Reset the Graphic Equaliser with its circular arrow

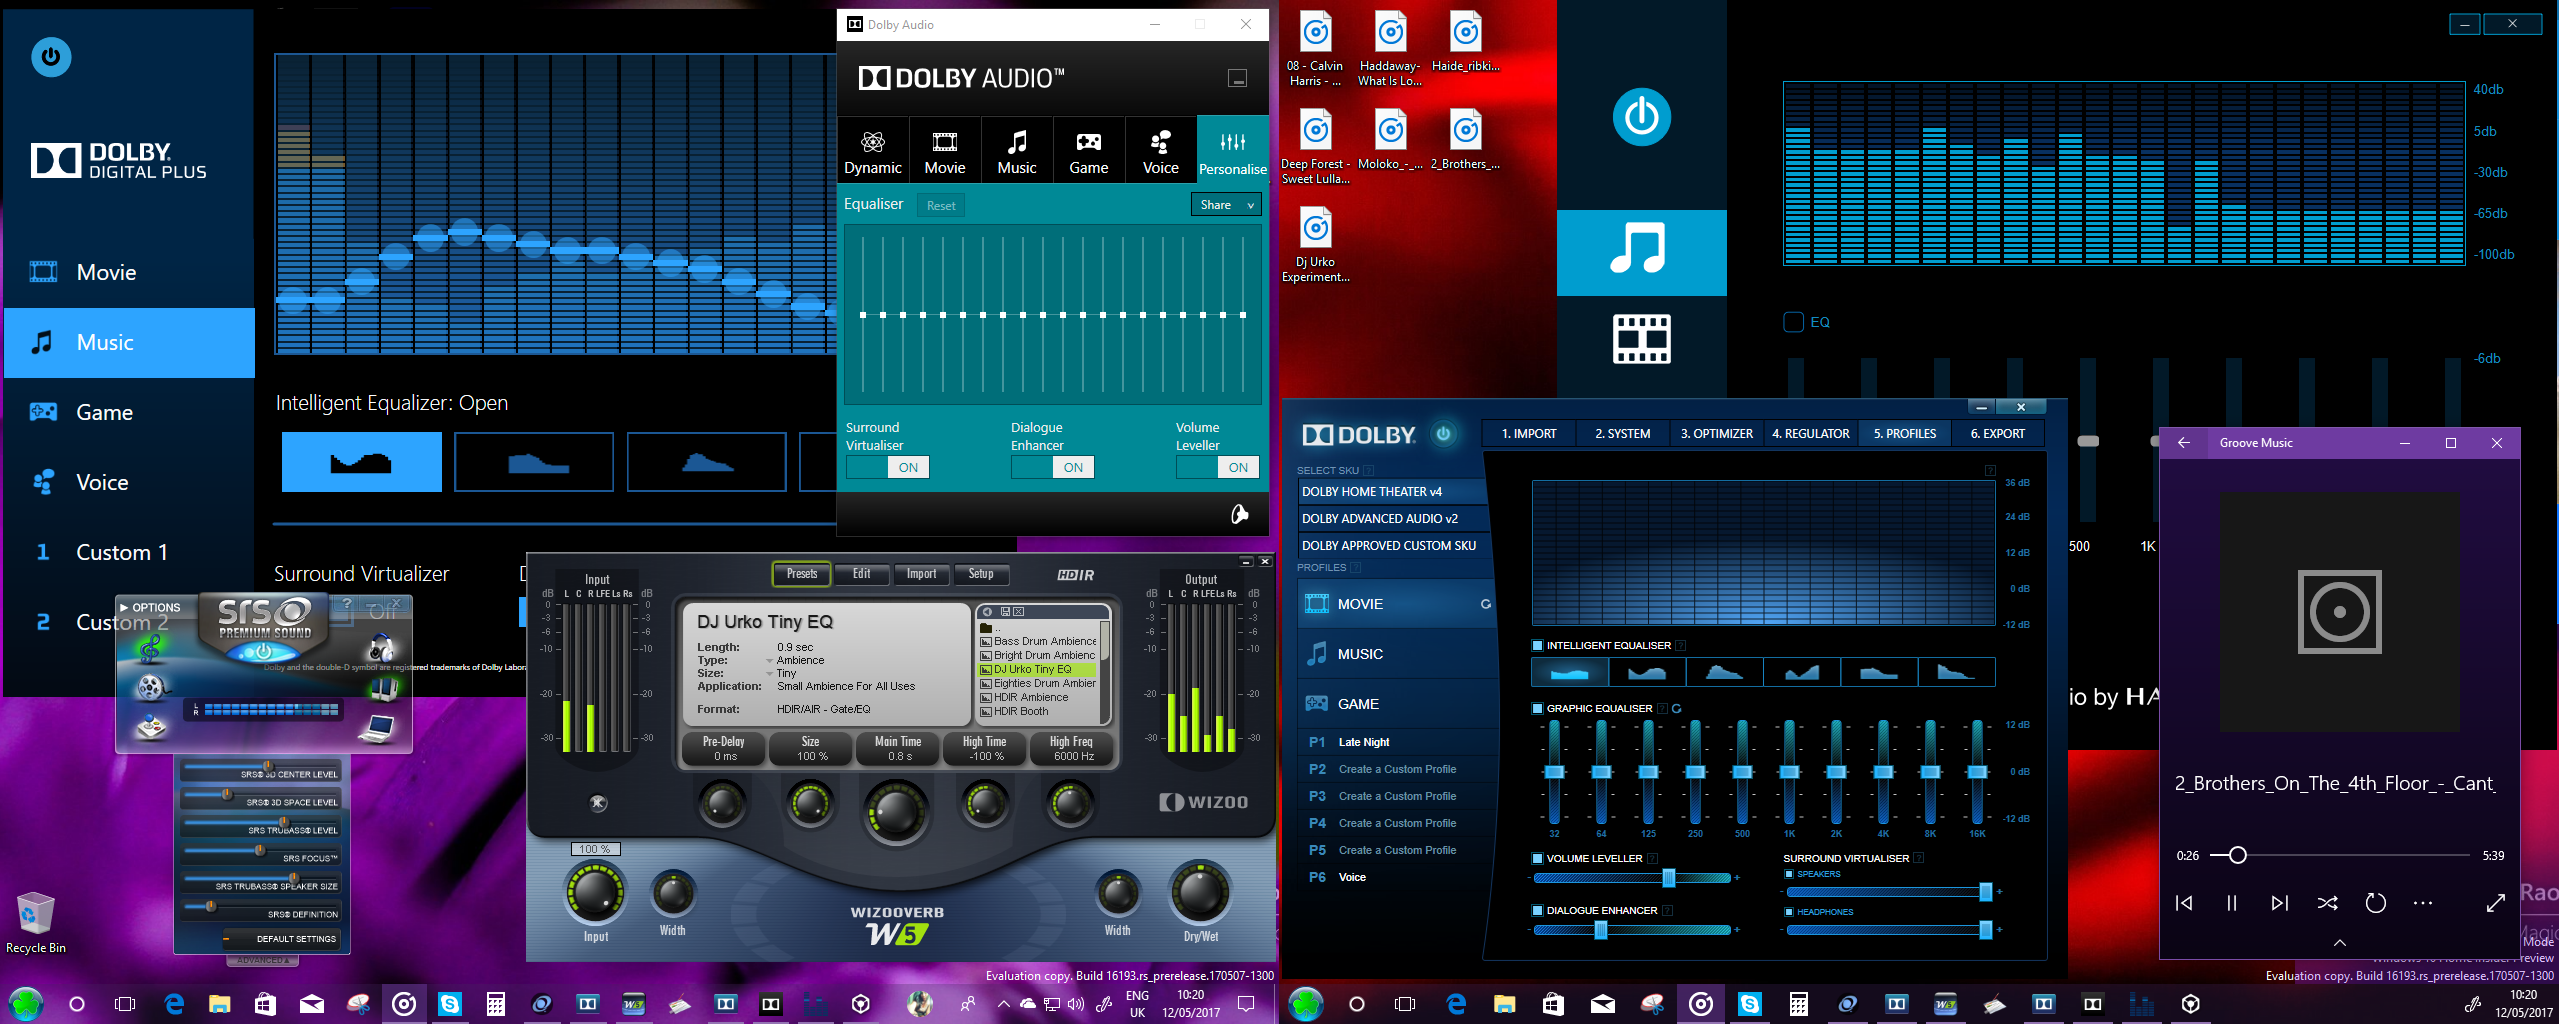[x=1677, y=708]
